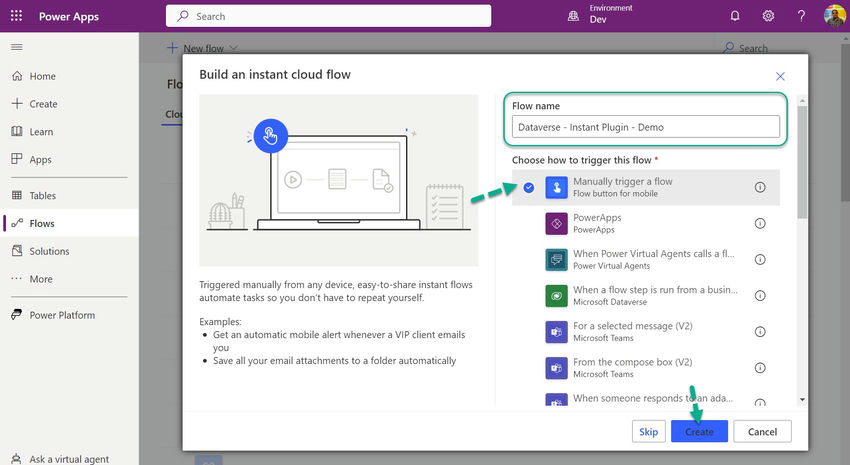Image resolution: width=850 pixels, height=465 pixels.
Task: Show info for From the compose box
Action: [760, 368]
